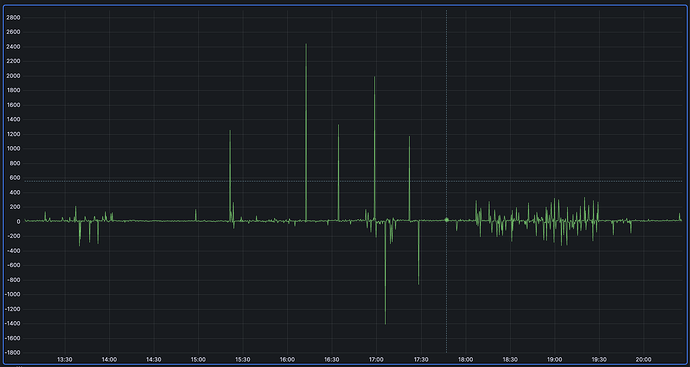Click the 2400 value on the Y axis

(x=13, y=47)
